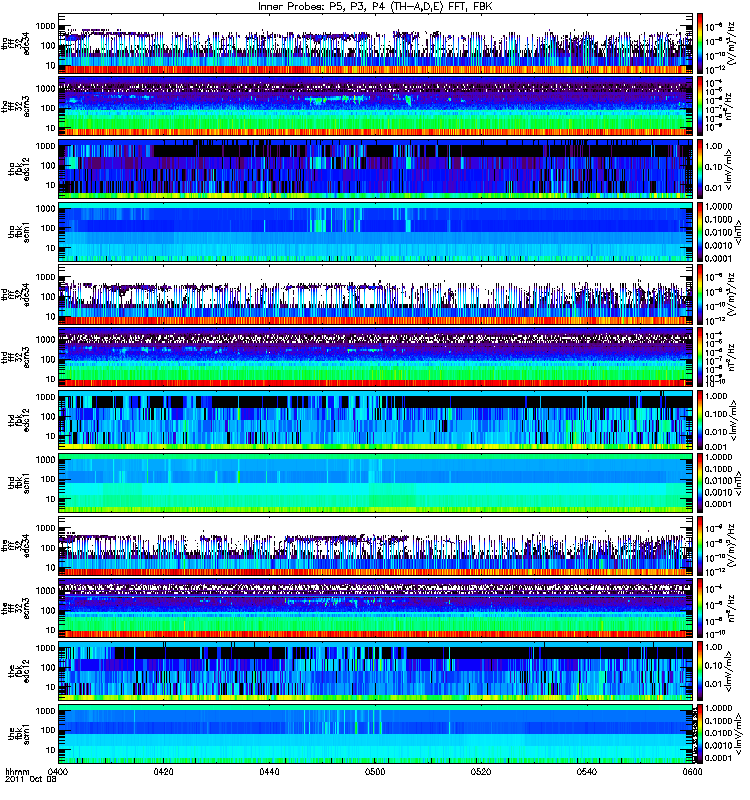Click the color bar beside tha fbk scm1 panel
This screenshot has height=800, width=750.
click(700, 232)
